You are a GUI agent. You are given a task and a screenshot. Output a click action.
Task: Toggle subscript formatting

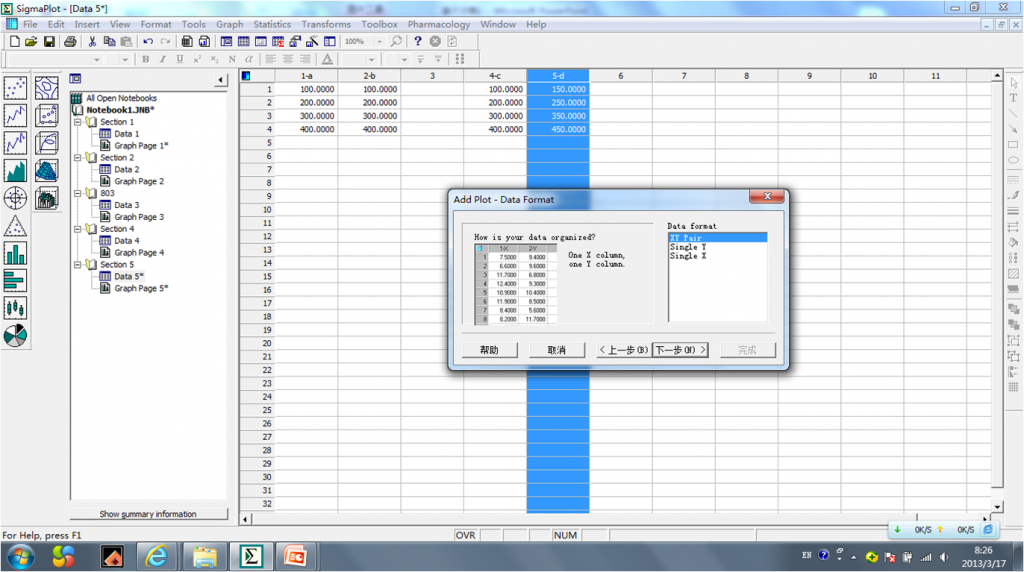tap(214, 59)
